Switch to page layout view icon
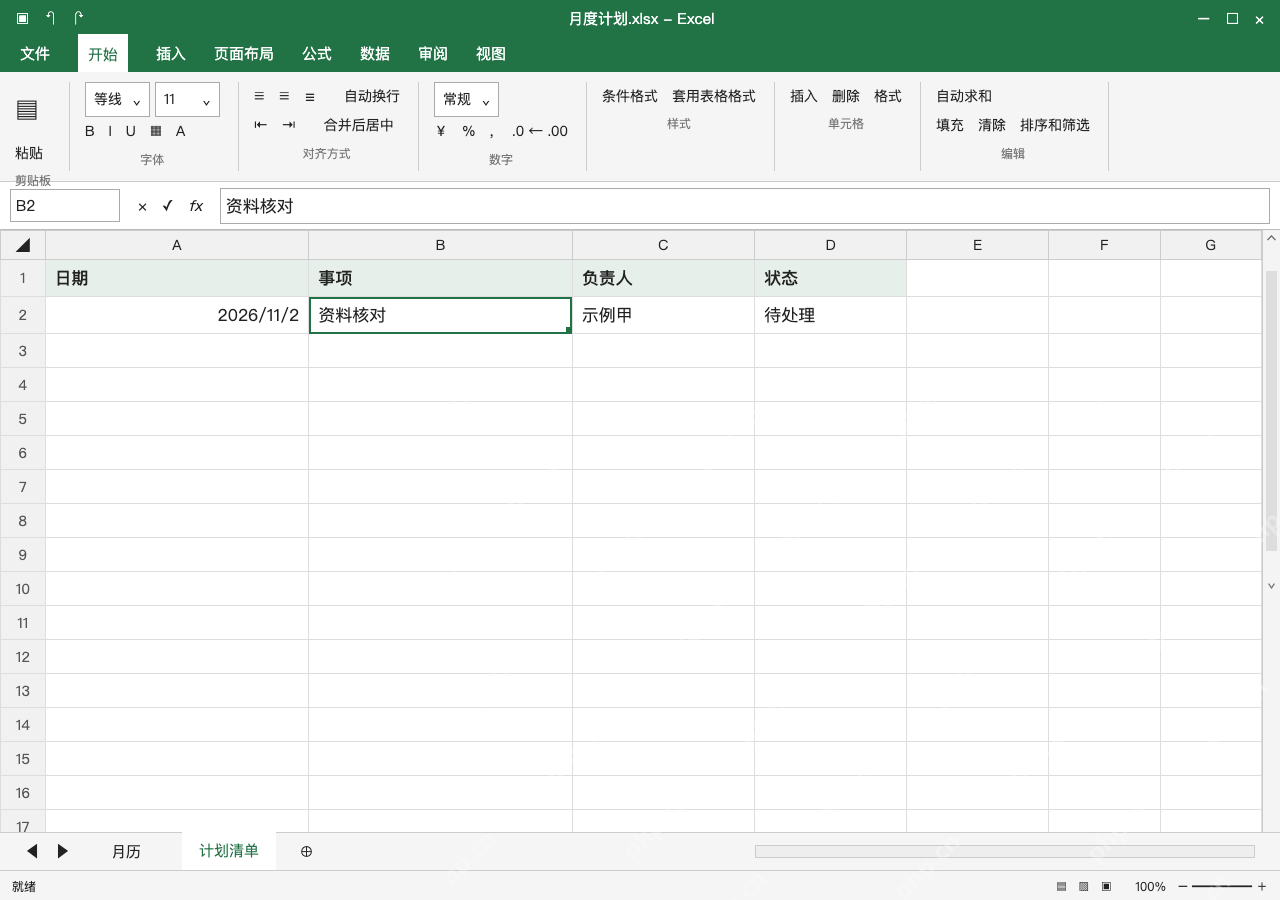Screen dimensions: 1280x900 pyautogui.click(x=1083, y=886)
